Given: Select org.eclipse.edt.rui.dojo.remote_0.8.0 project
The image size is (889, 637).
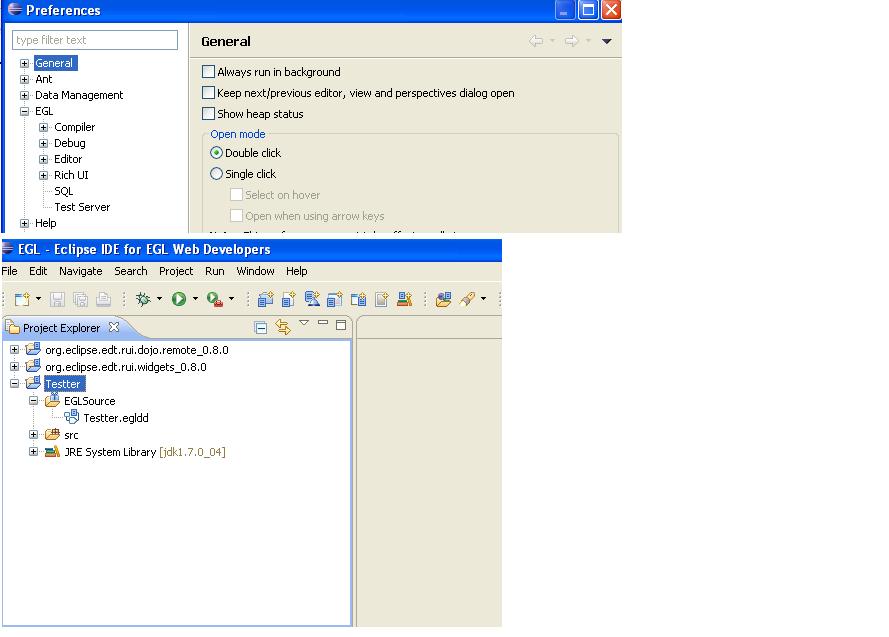Looking at the screenshot, I should 137,350.
